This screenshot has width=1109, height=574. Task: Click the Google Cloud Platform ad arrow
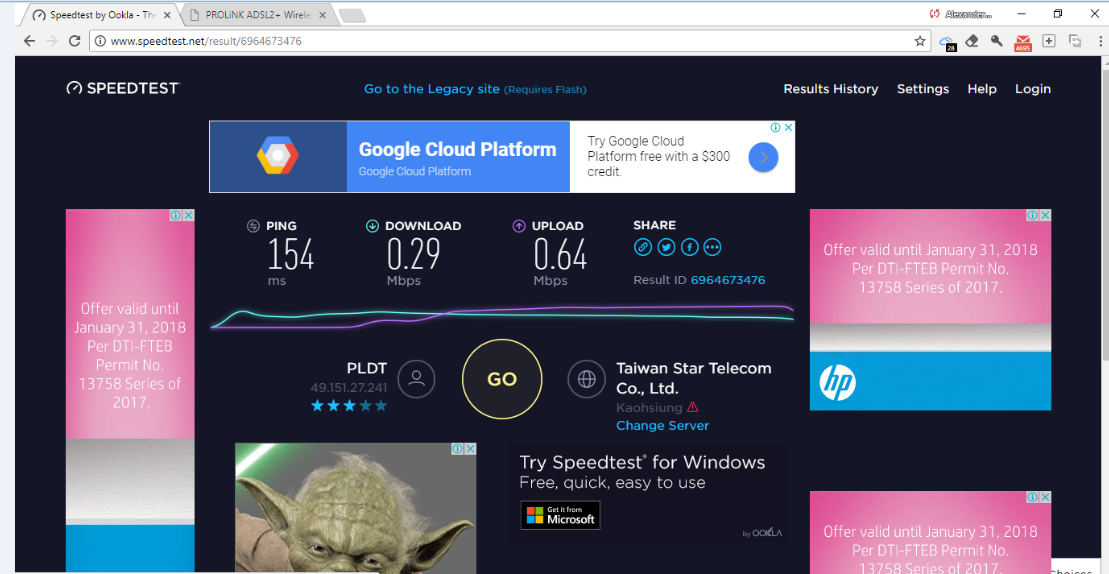pos(763,157)
